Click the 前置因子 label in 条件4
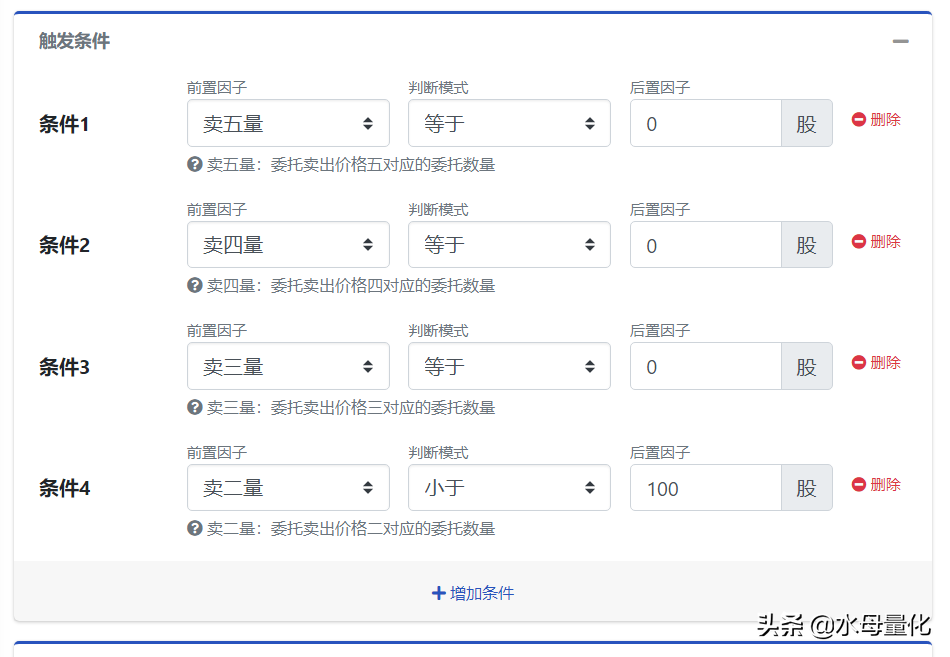This screenshot has height=657, width=950. pyautogui.click(x=217, y=453)
